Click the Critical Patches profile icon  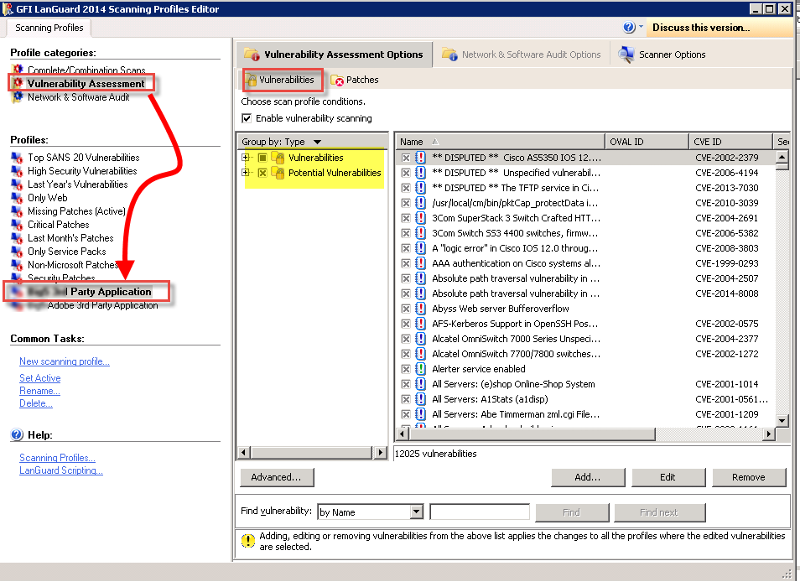click(x=17, y=224)
